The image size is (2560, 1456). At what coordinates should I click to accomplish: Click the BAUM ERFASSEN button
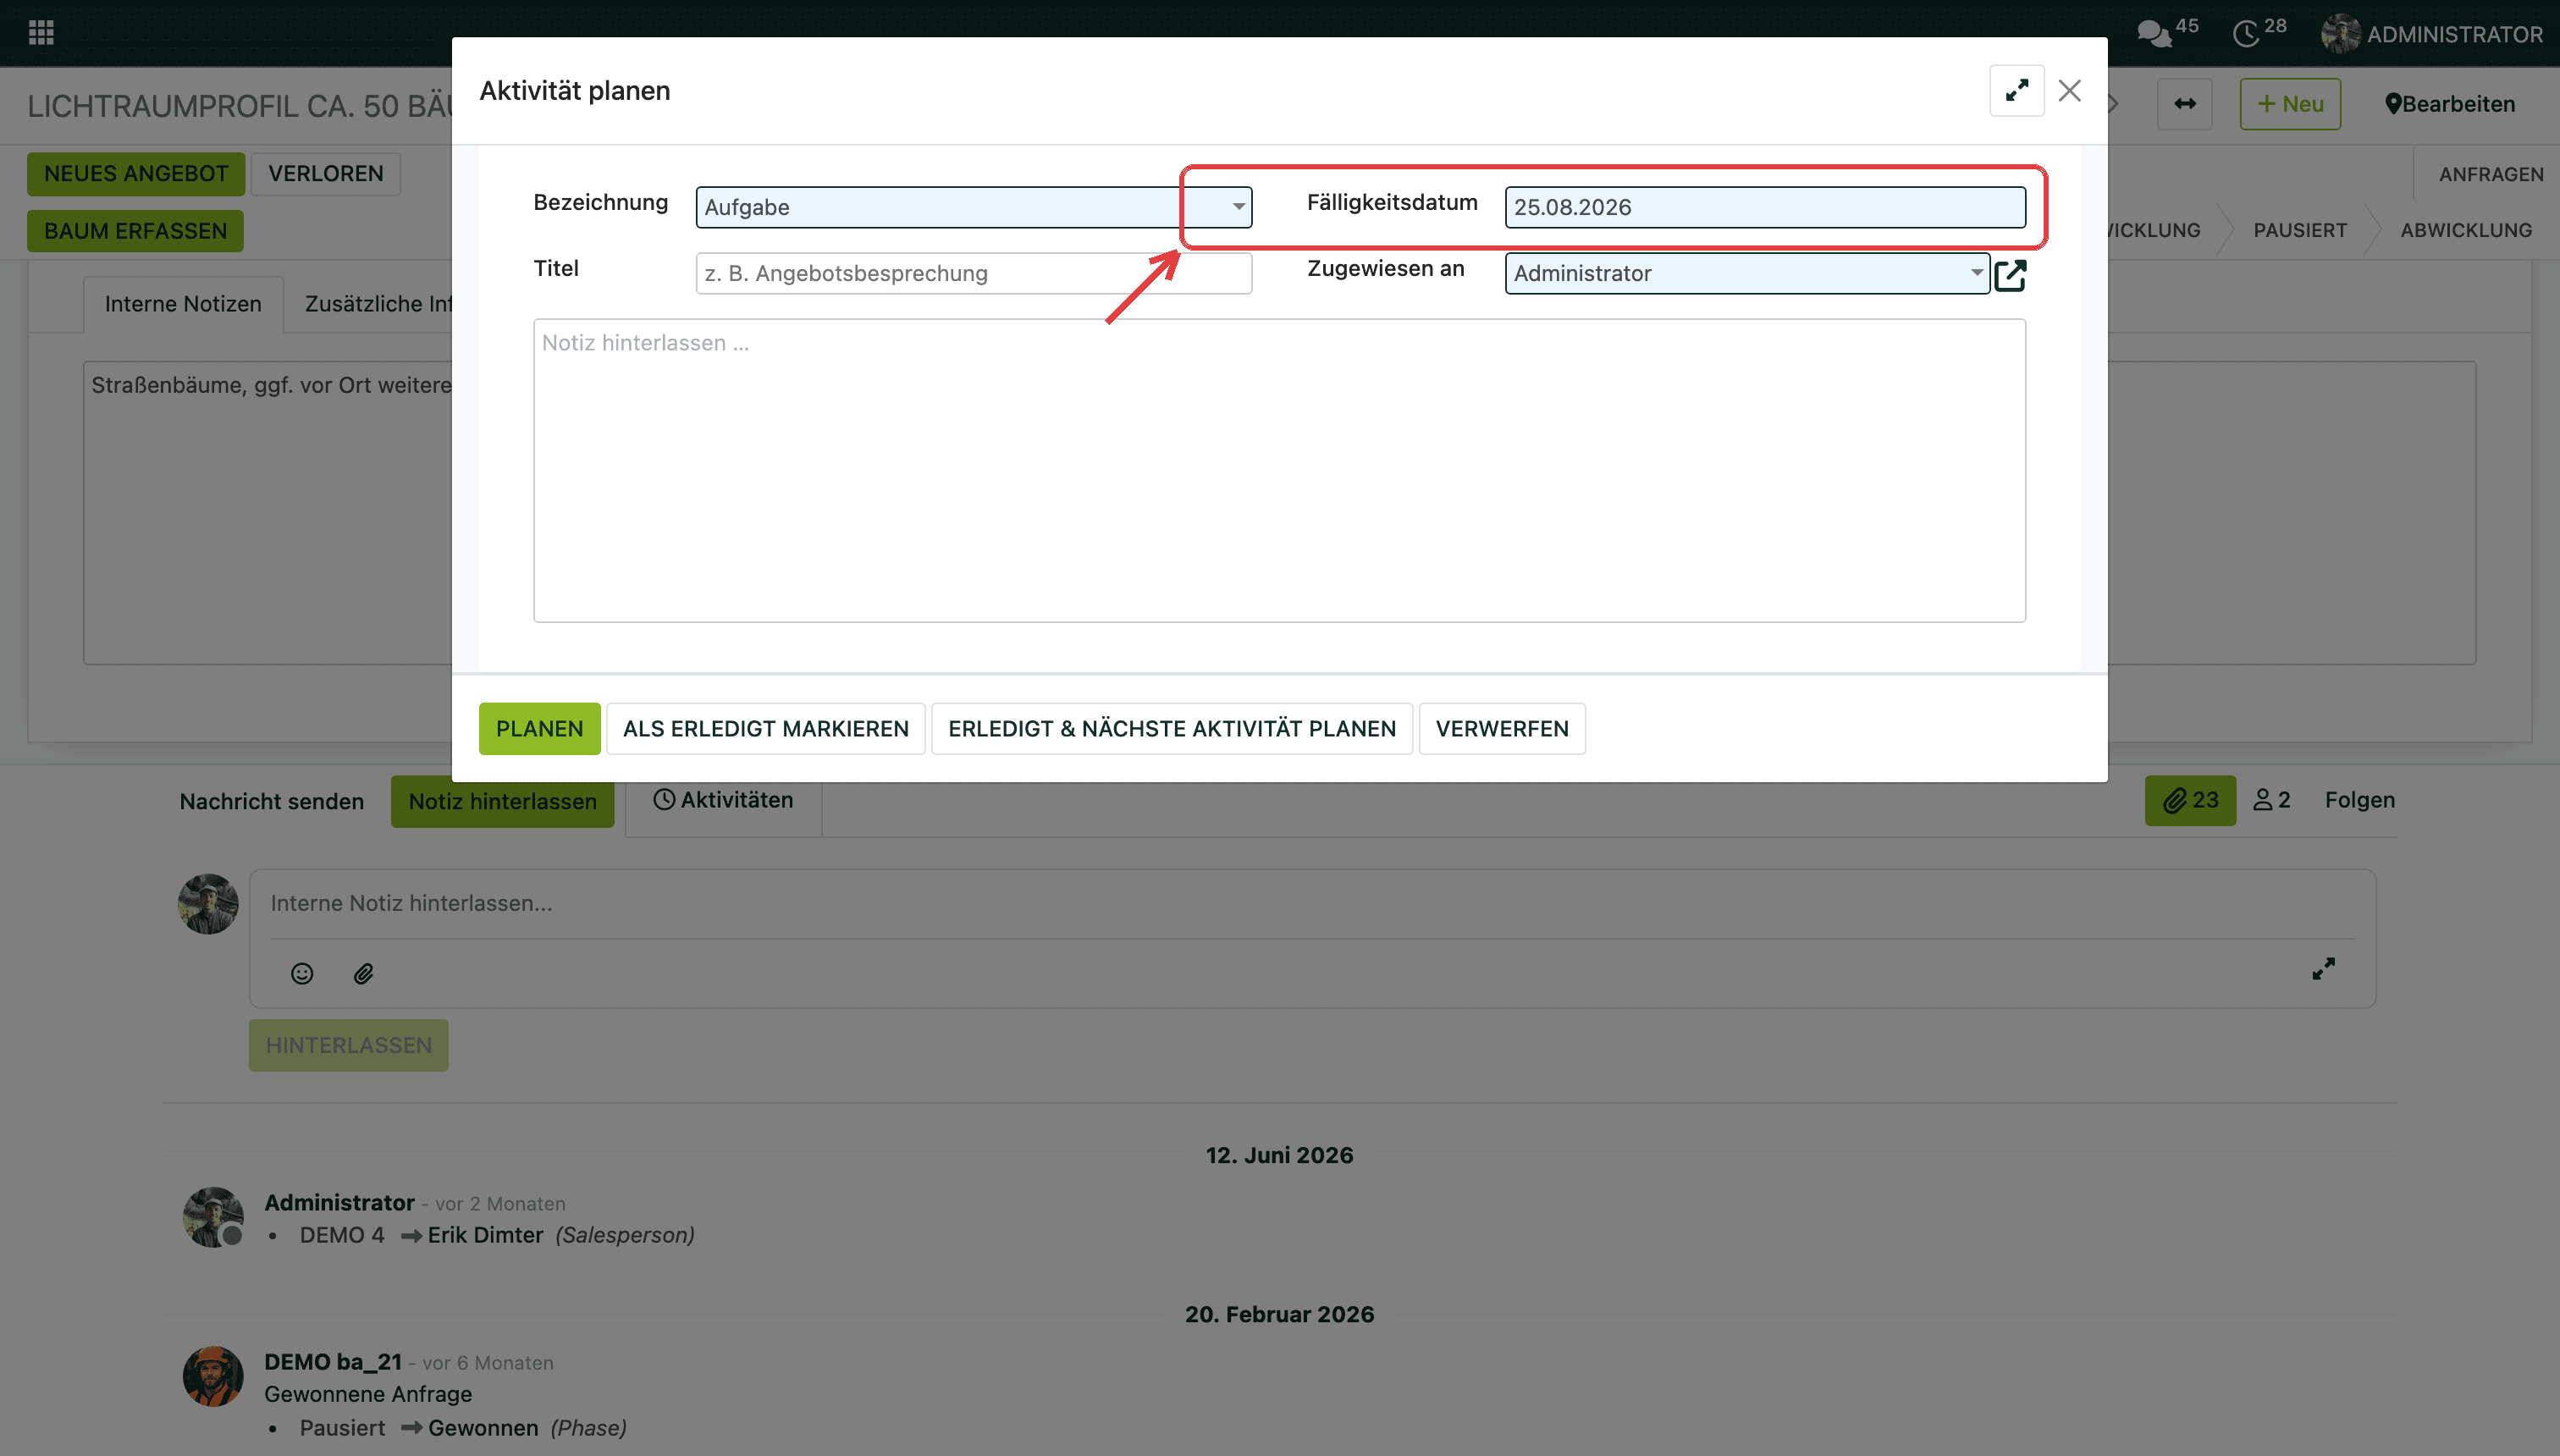(x=135, y=231)
